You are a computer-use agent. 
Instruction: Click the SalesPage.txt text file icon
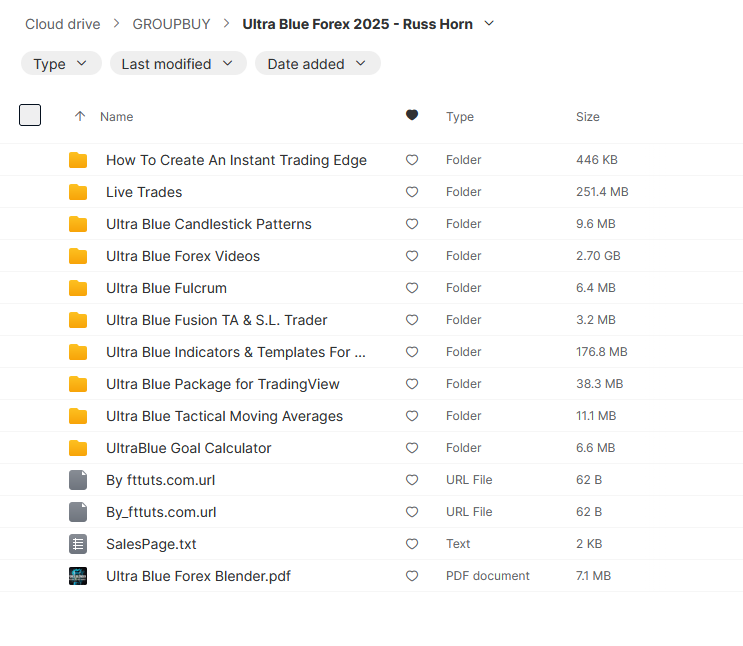coord(78,544)
